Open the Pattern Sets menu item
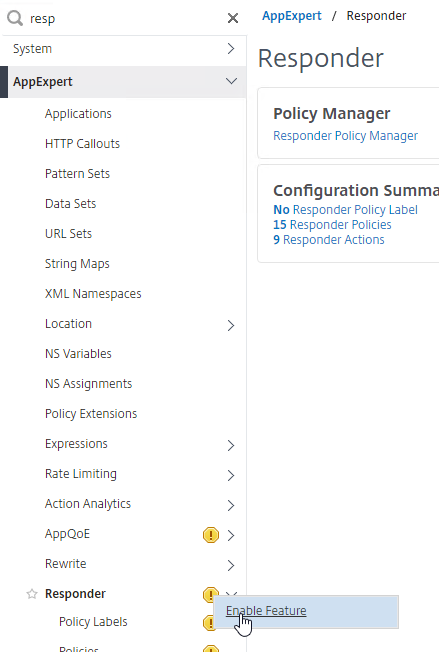The height and width of the screenshot is (652, 439). tap(77, 173)
